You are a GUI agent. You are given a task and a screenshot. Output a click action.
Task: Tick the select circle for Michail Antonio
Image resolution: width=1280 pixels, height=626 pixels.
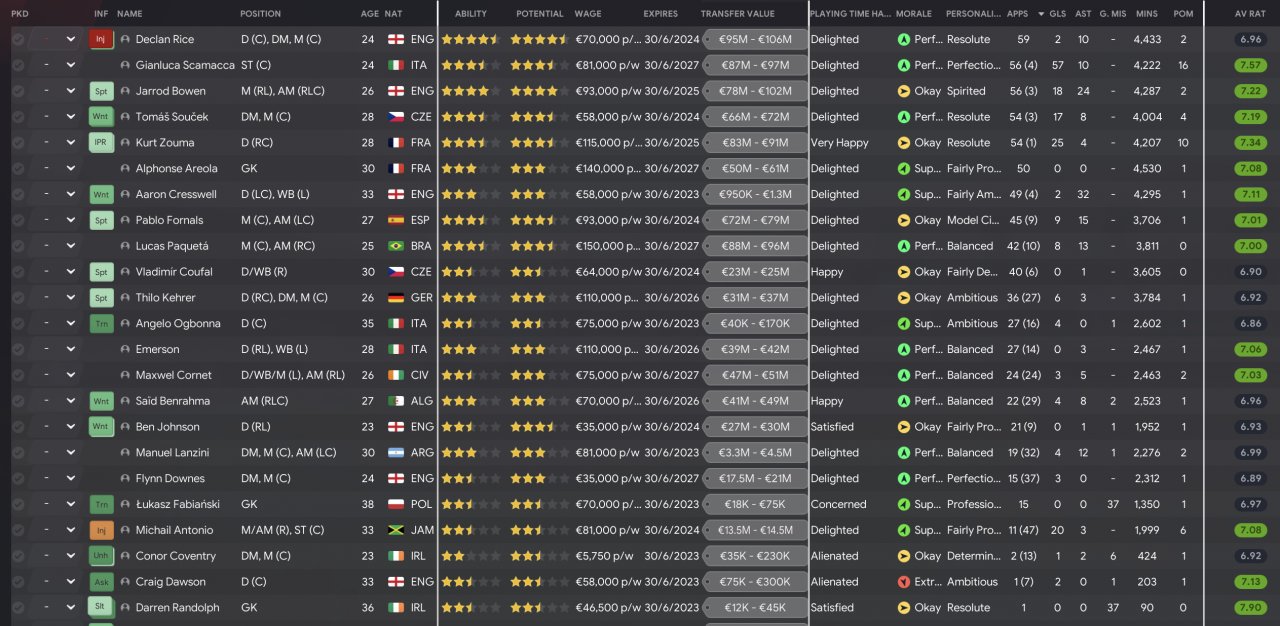pyautogui.click(x=18, y=530)
